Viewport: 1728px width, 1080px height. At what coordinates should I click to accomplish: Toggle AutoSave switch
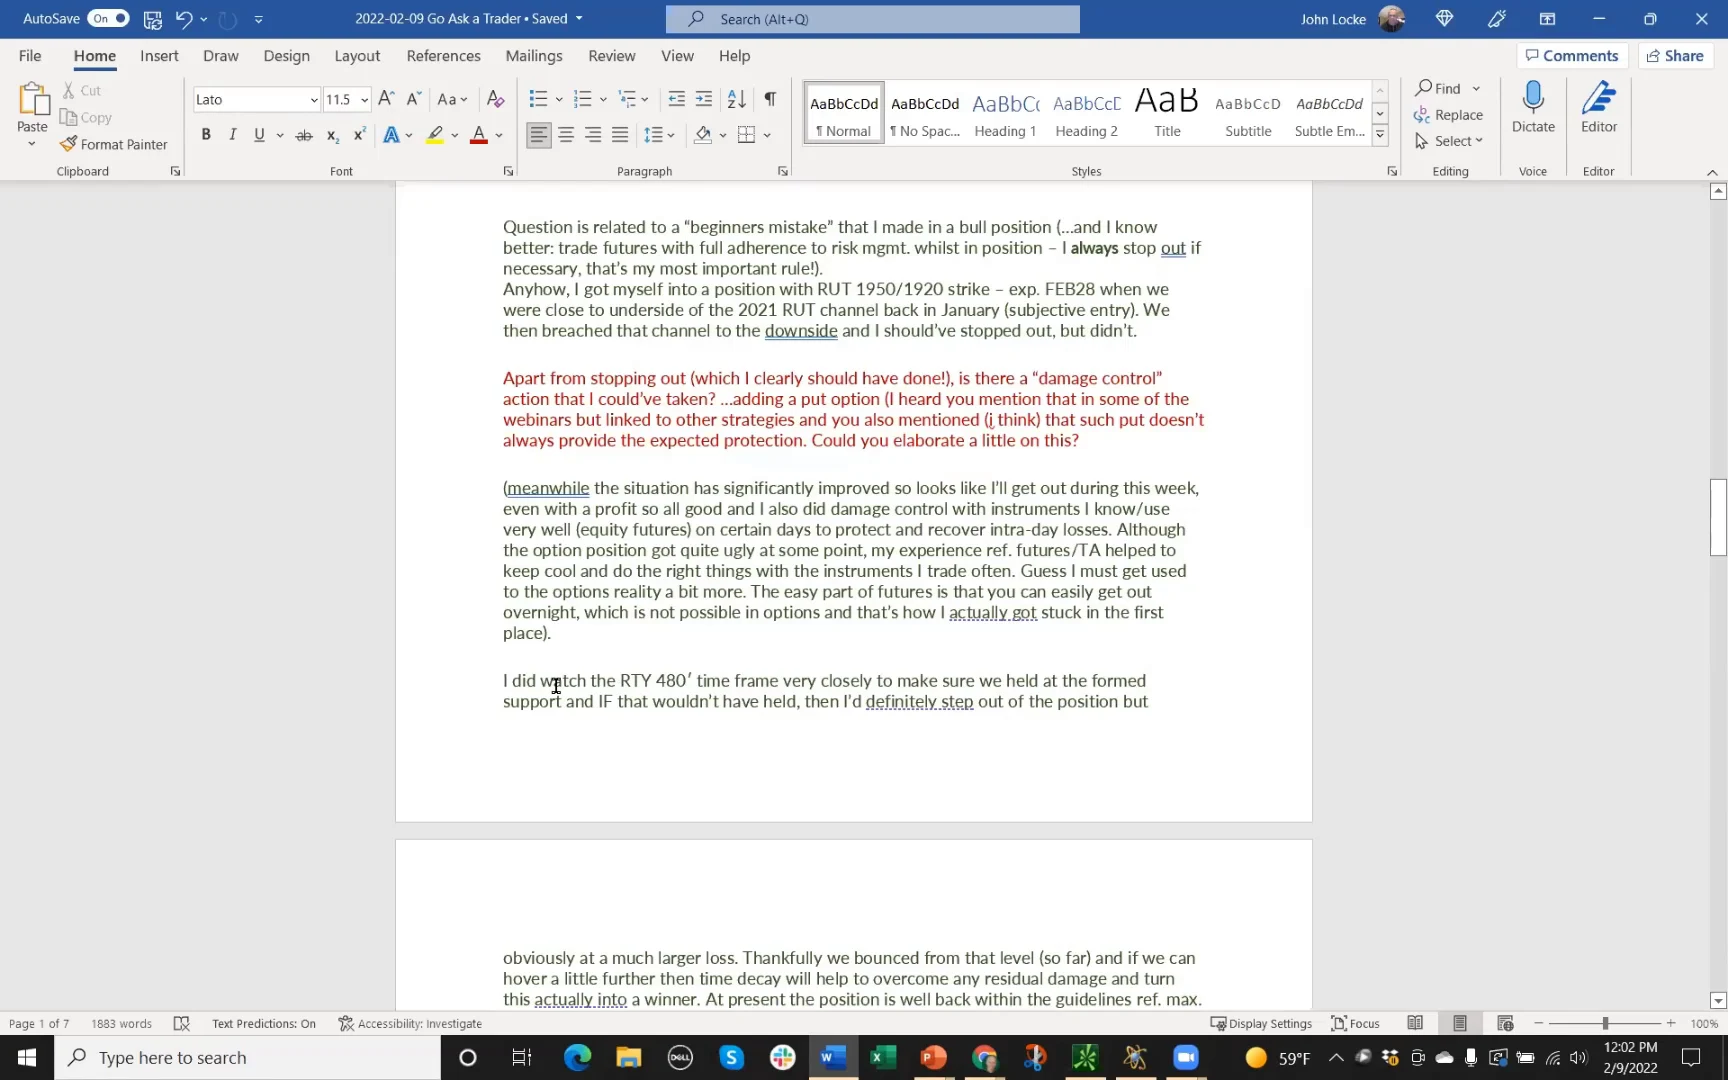click(108, 18)
